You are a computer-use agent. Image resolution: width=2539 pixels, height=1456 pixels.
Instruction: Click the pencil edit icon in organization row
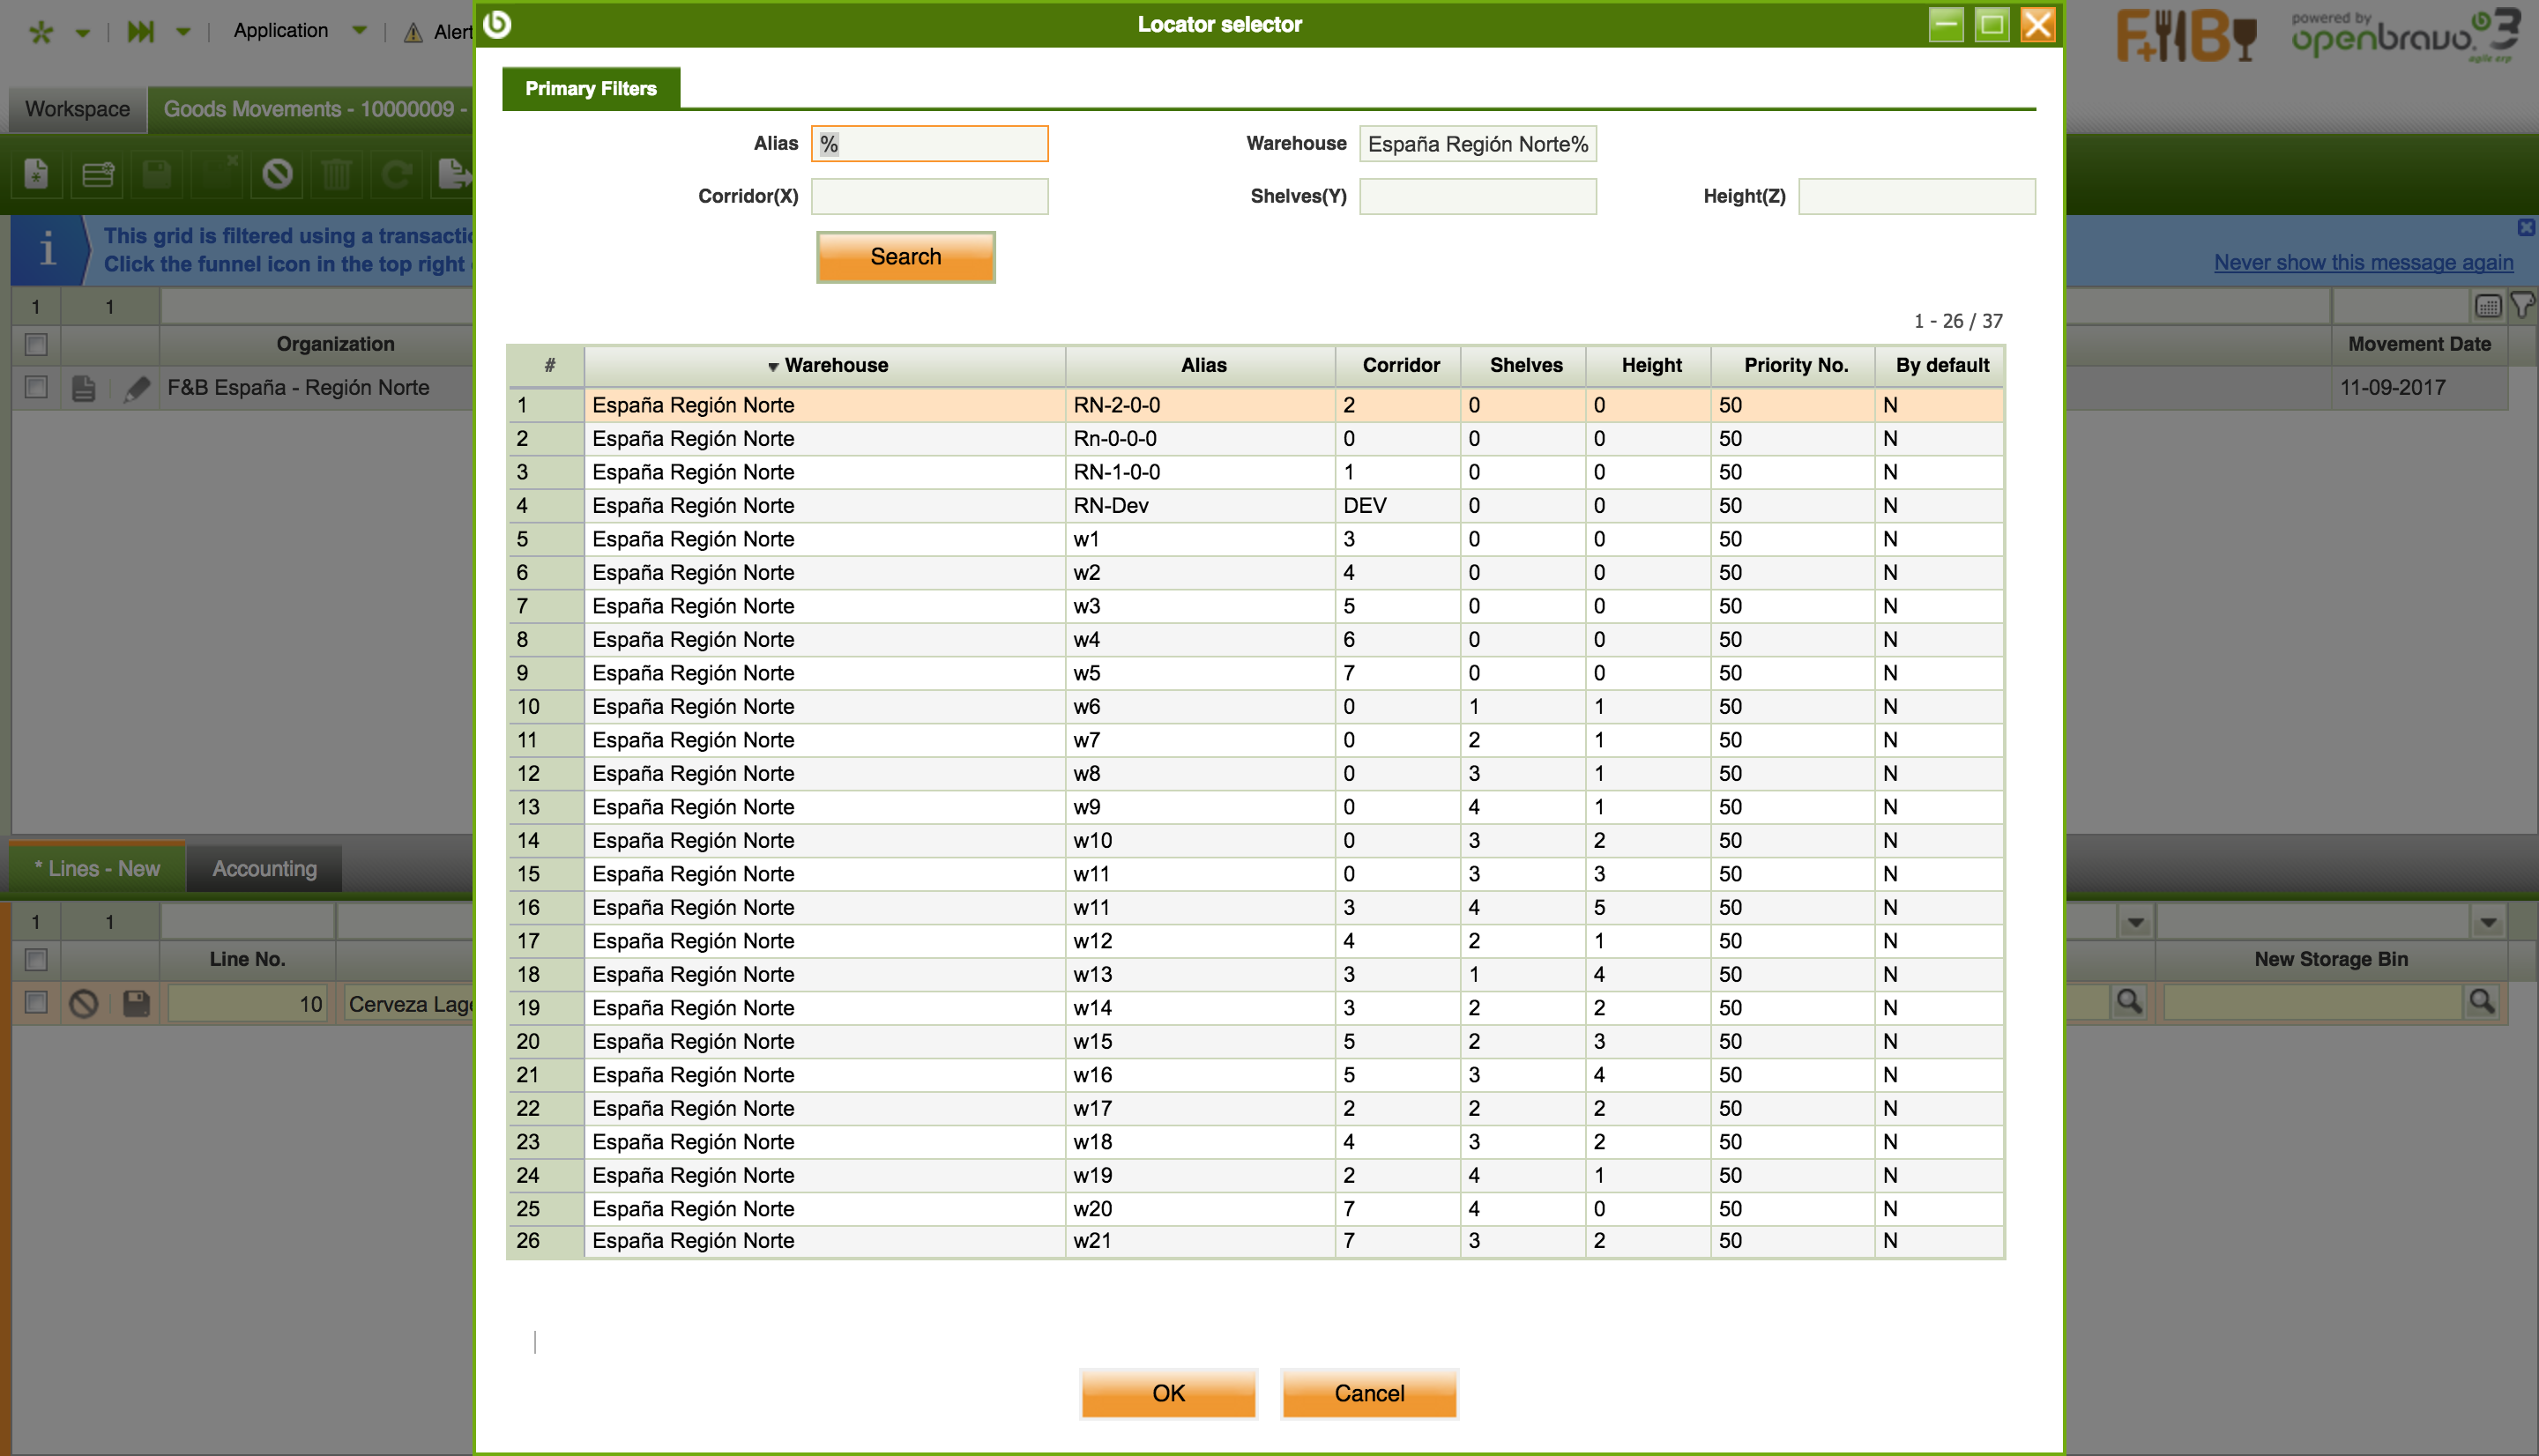pos(136,388)
